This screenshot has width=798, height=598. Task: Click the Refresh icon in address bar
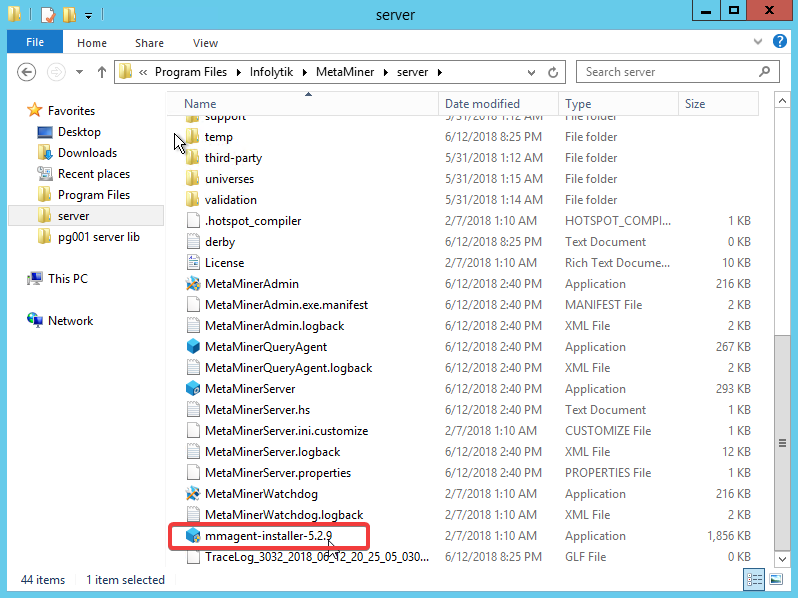click(x=553, y=72)
